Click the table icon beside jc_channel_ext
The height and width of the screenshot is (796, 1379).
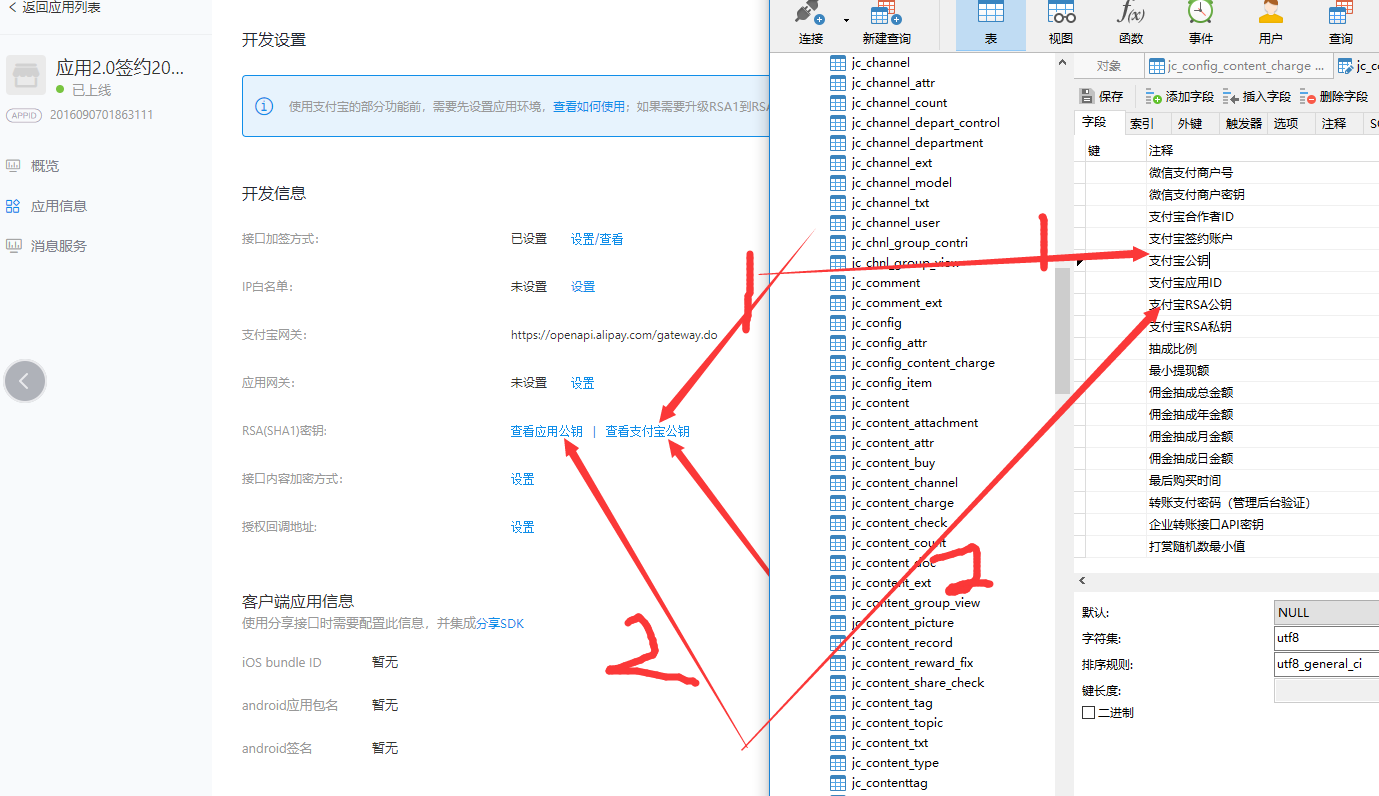tap(838, 163)
